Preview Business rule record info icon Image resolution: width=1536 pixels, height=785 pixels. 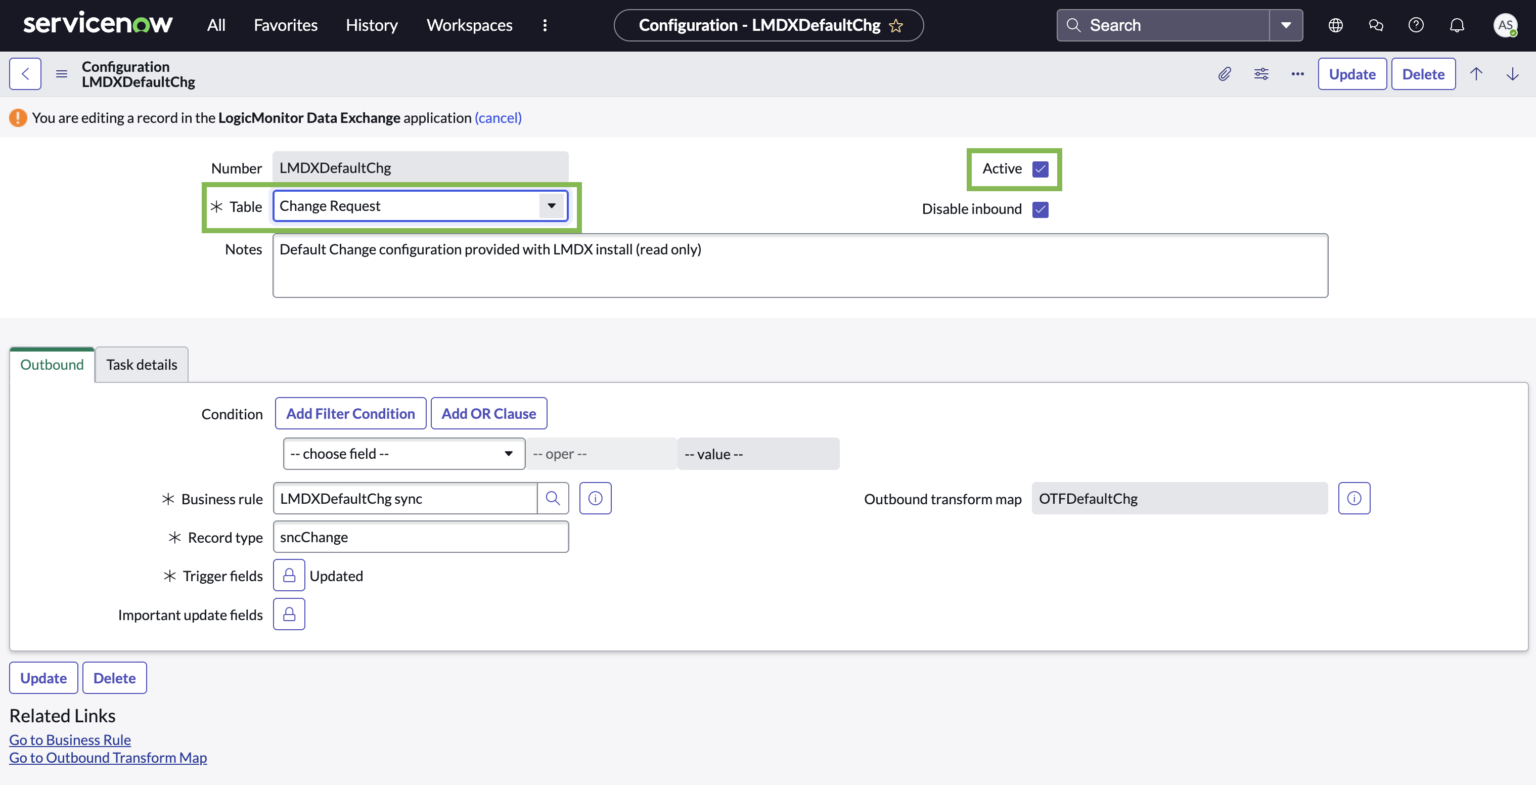595,498
